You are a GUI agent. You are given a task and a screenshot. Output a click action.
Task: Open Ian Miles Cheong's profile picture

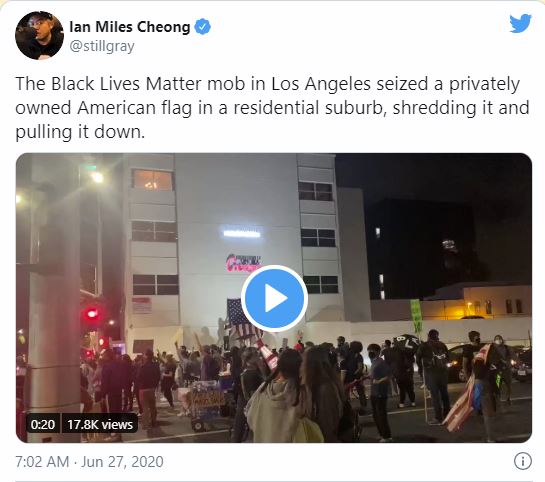(x=39, y=35)
